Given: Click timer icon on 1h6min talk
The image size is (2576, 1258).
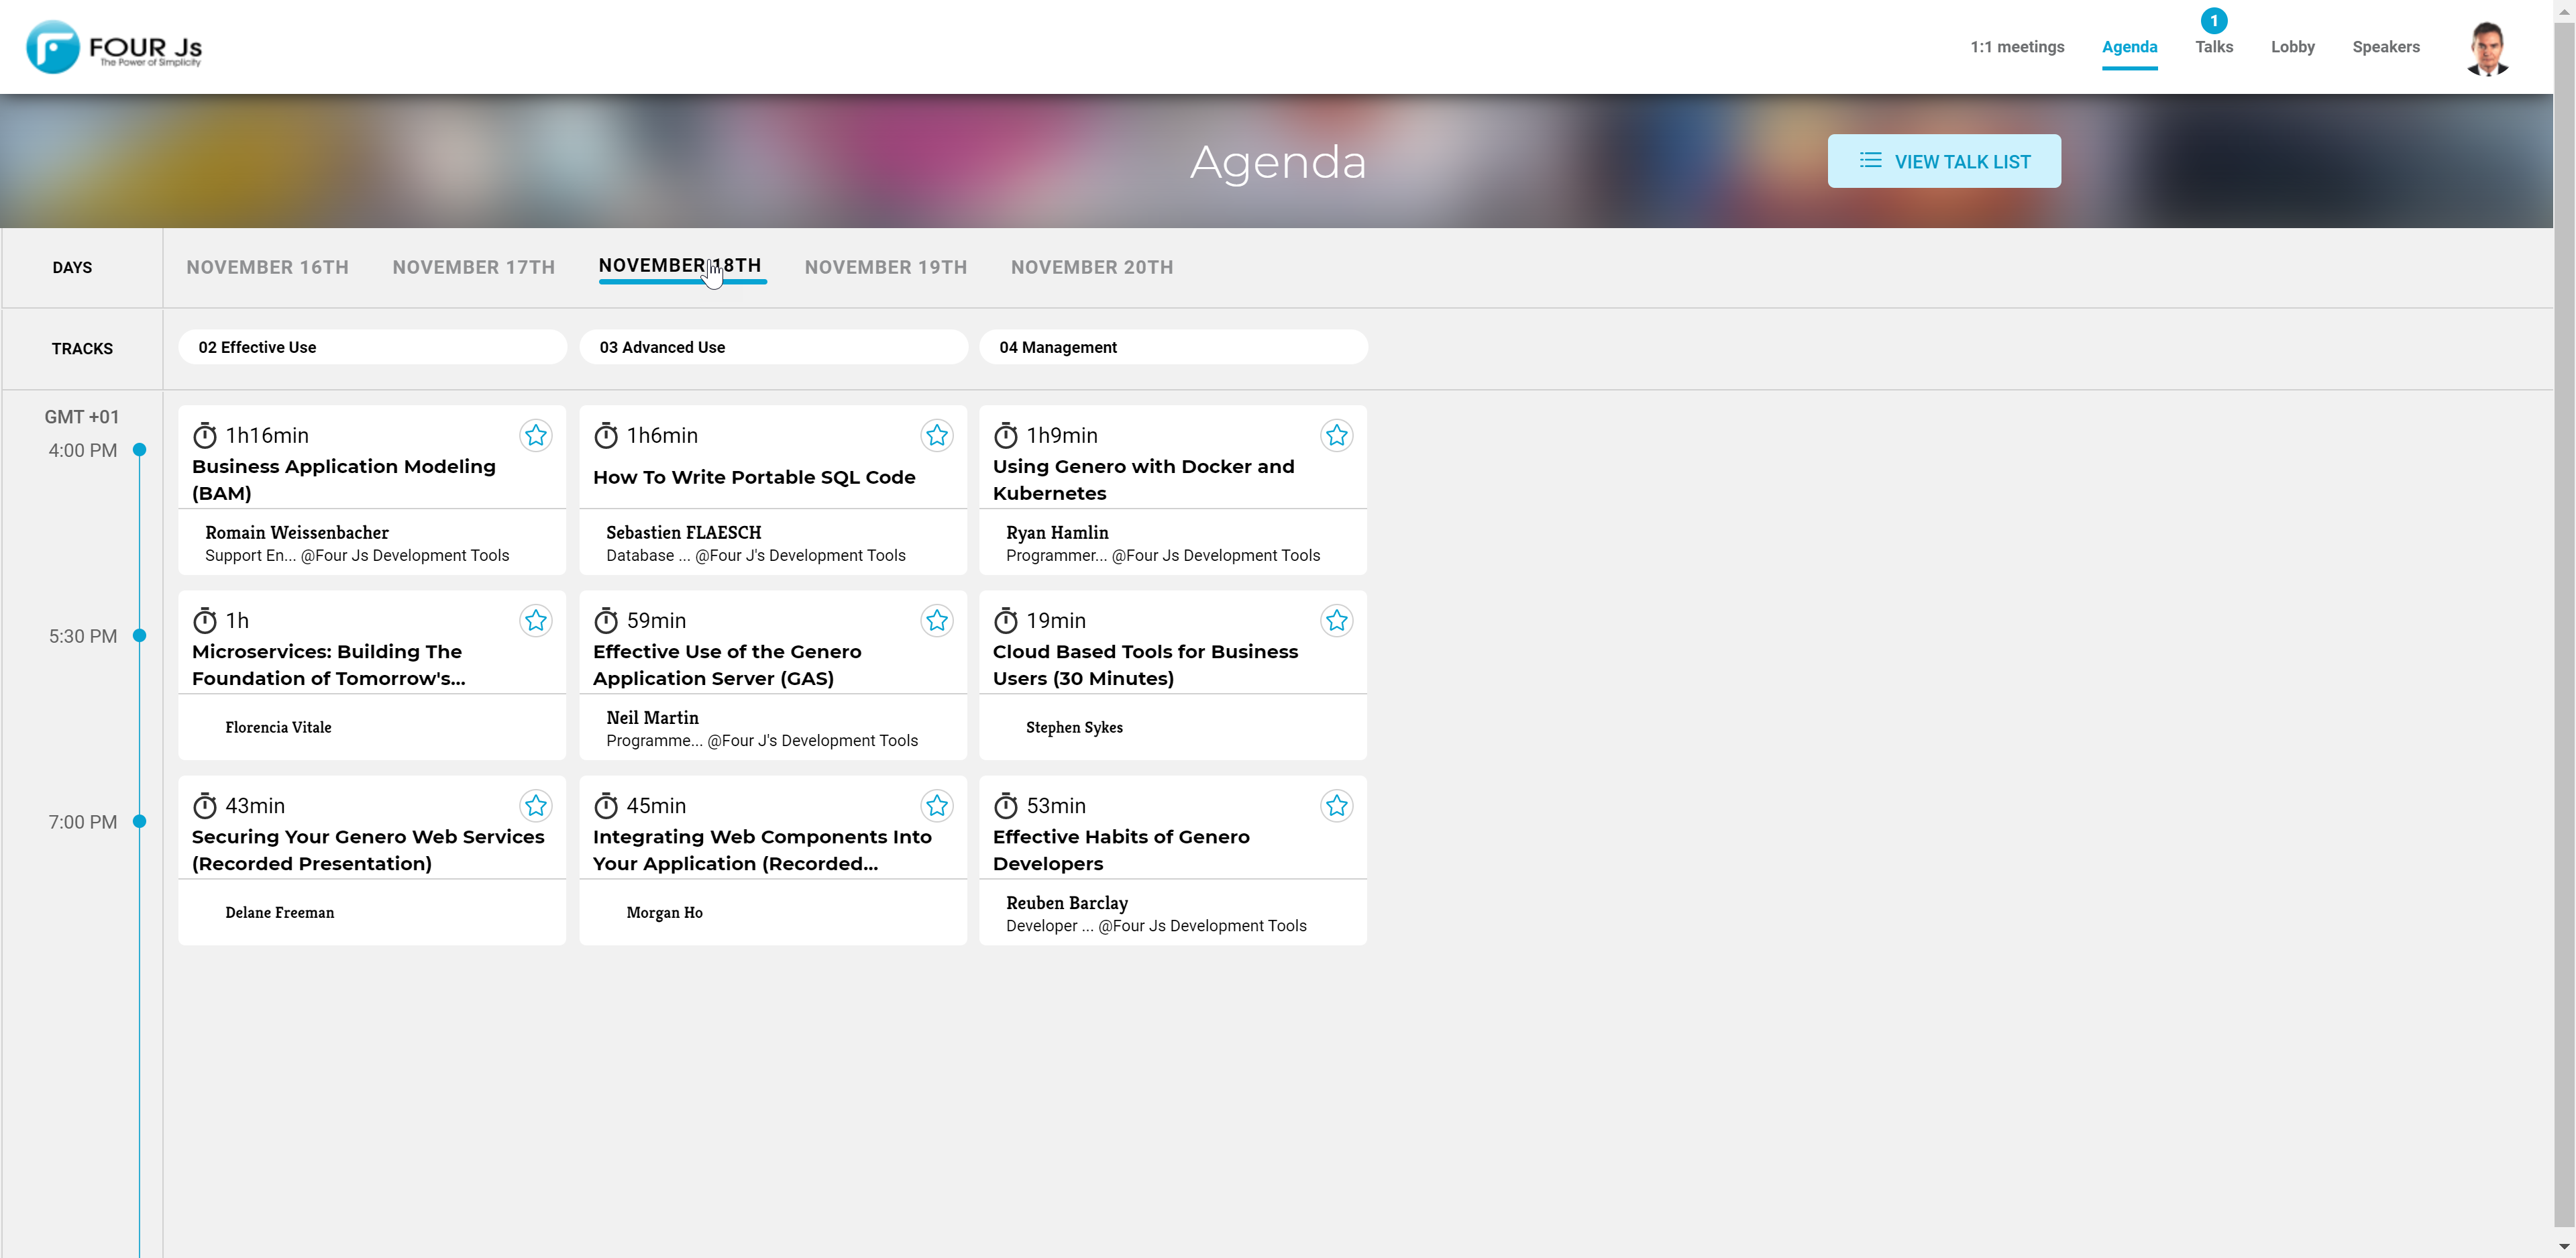Looking at the screenshot, I should (x=606, y=435).
